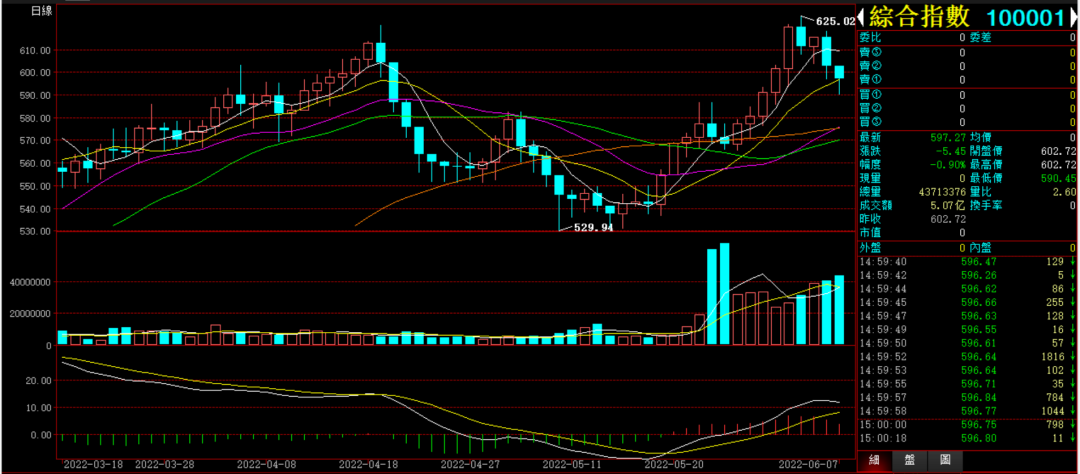The width and height of the screenshot is (1080, 474).
Task: Select the 529.94 low price marker
Action: pos(594,227)
